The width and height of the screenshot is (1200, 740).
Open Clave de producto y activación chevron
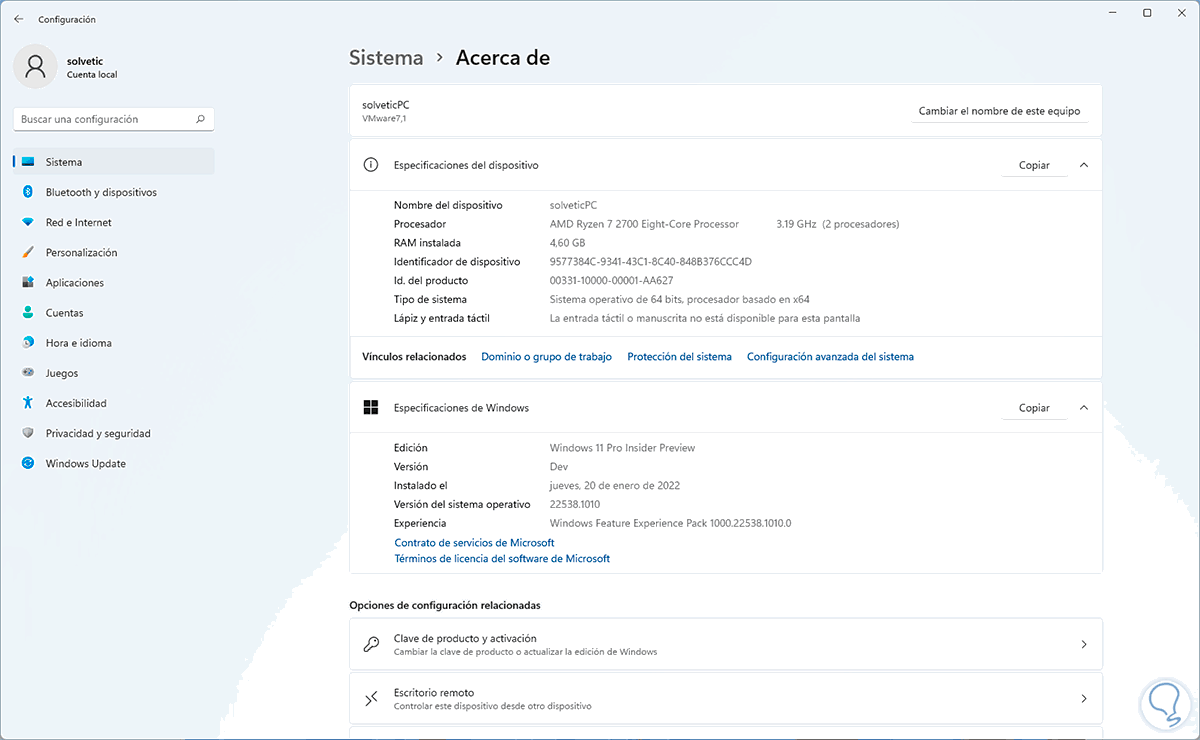point(1084,645)
